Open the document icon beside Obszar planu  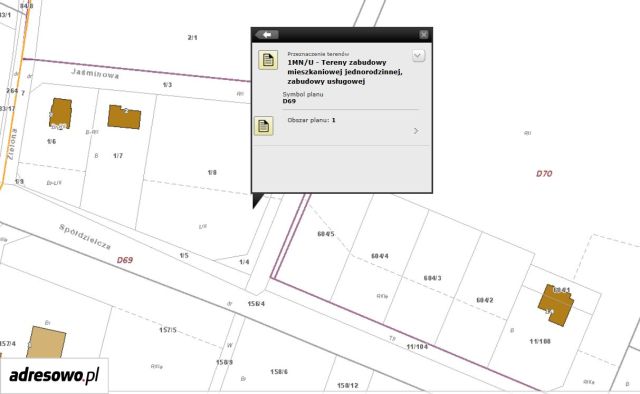(x=264, y=126)
